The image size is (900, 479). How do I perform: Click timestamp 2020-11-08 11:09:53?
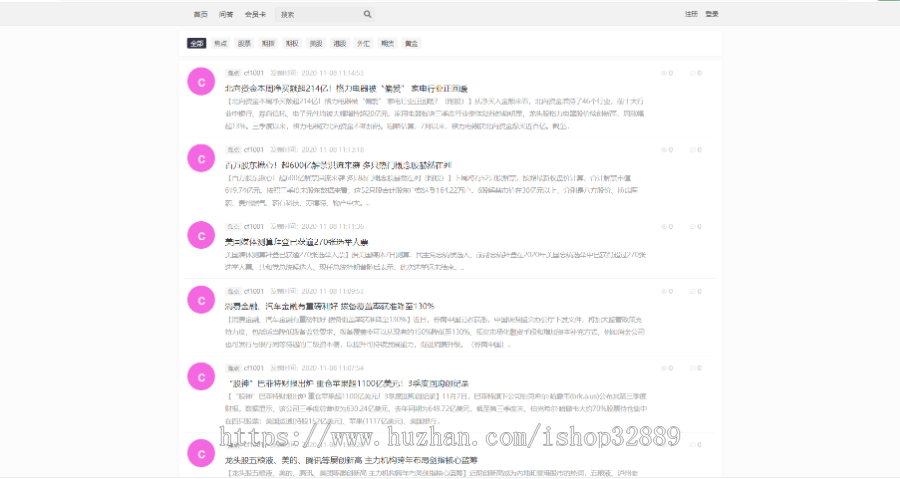click(332, 291)
